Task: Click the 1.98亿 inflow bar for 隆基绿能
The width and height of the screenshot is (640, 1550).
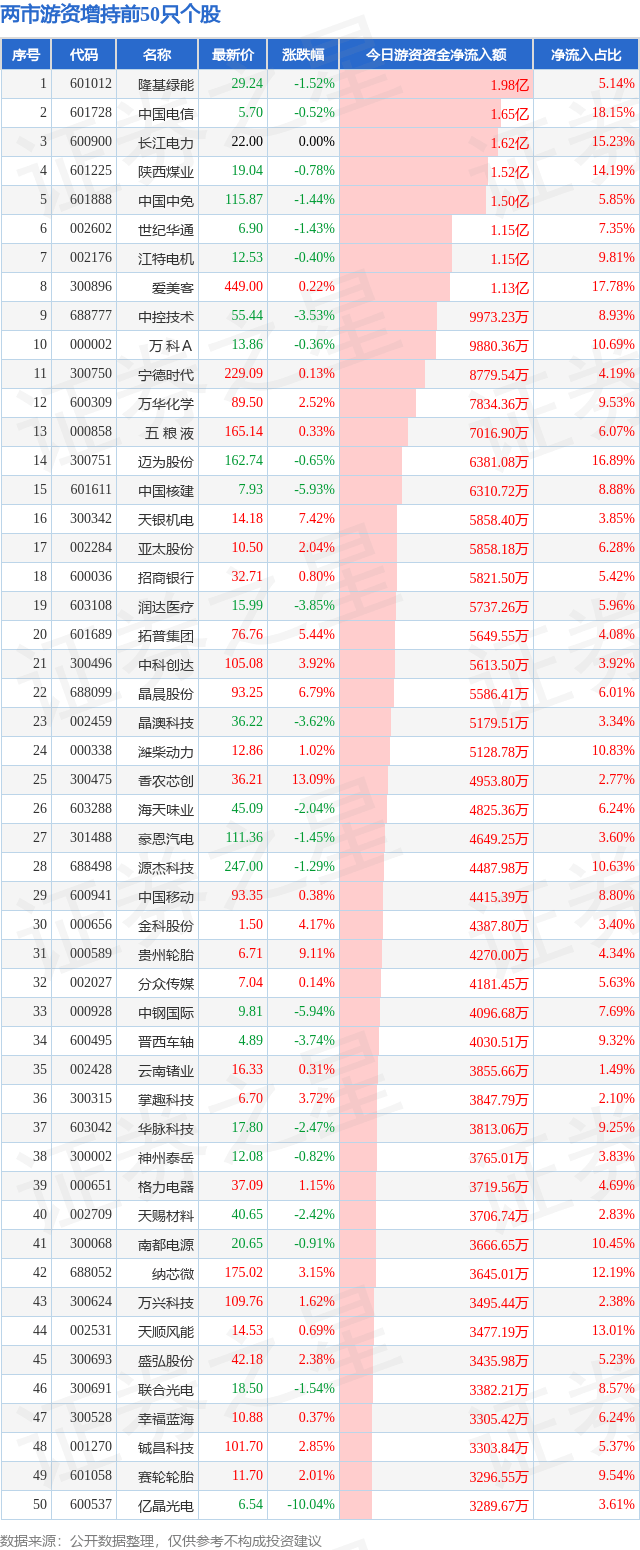Action: tap(436, 84)
